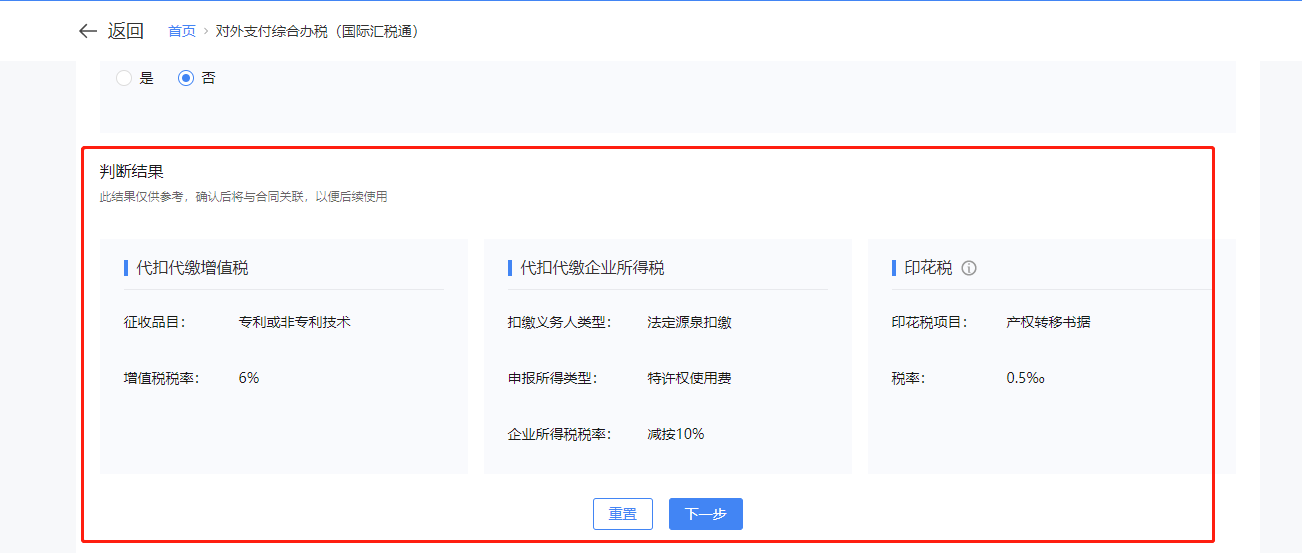Click the 对外支付综合办税 breadcrumb item

(x=317, y=31)
